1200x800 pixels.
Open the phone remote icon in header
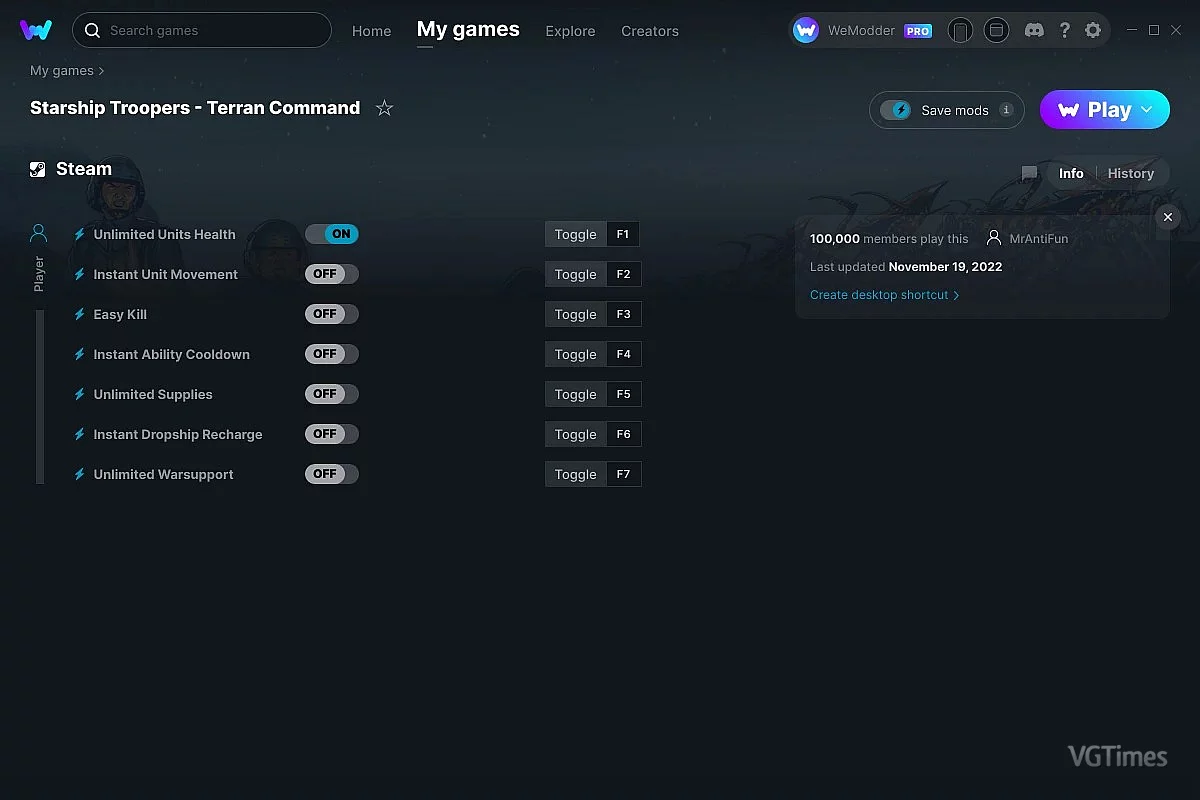[x=960, y=31]
